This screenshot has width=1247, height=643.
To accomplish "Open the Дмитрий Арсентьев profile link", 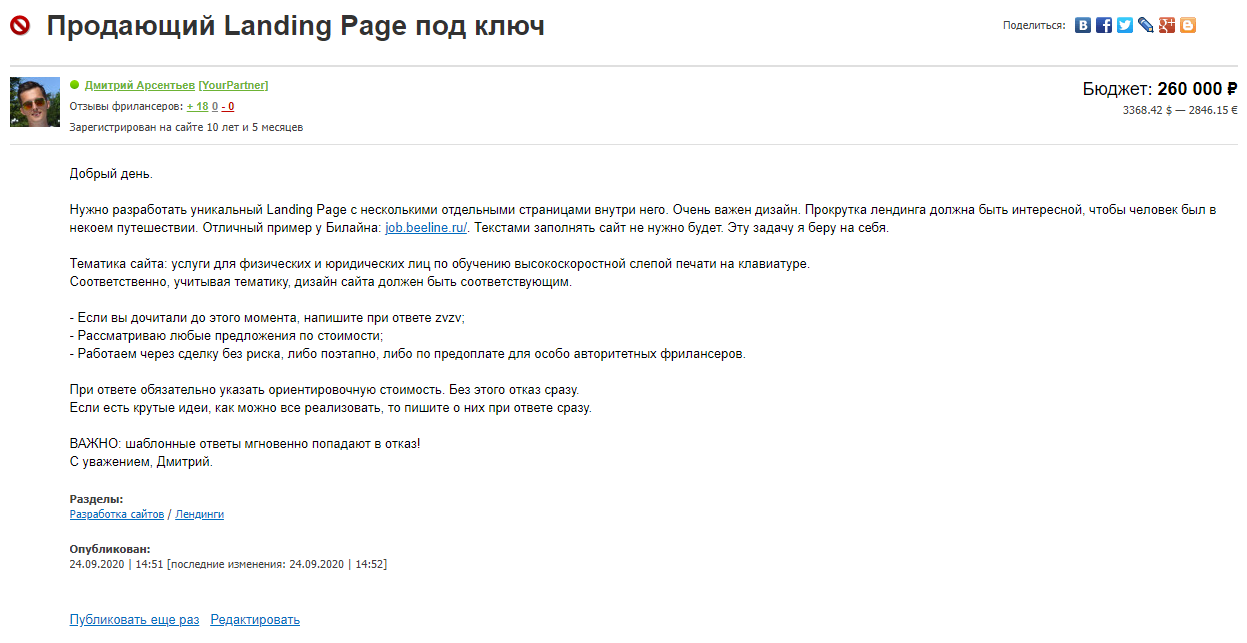I will (x=140, y=86).
